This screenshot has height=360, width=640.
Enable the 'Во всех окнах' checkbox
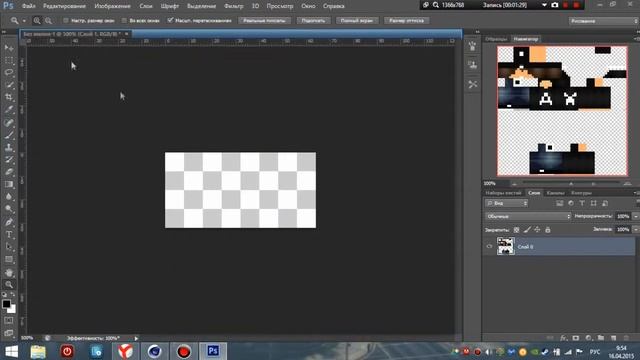point(124,20)
